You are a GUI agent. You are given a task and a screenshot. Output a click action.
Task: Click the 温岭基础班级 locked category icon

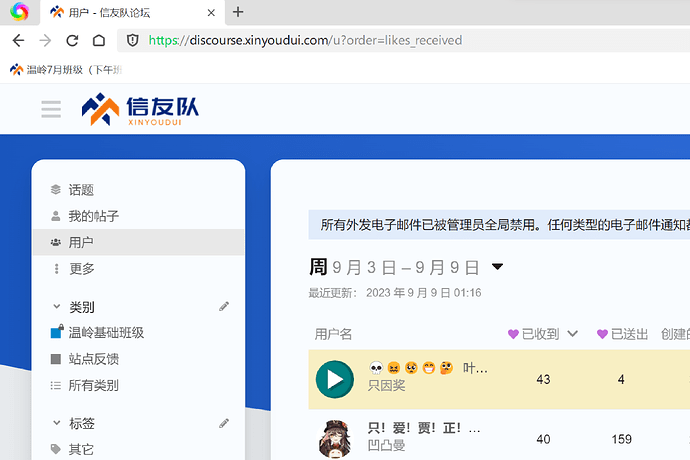click(x=57, y=332)
